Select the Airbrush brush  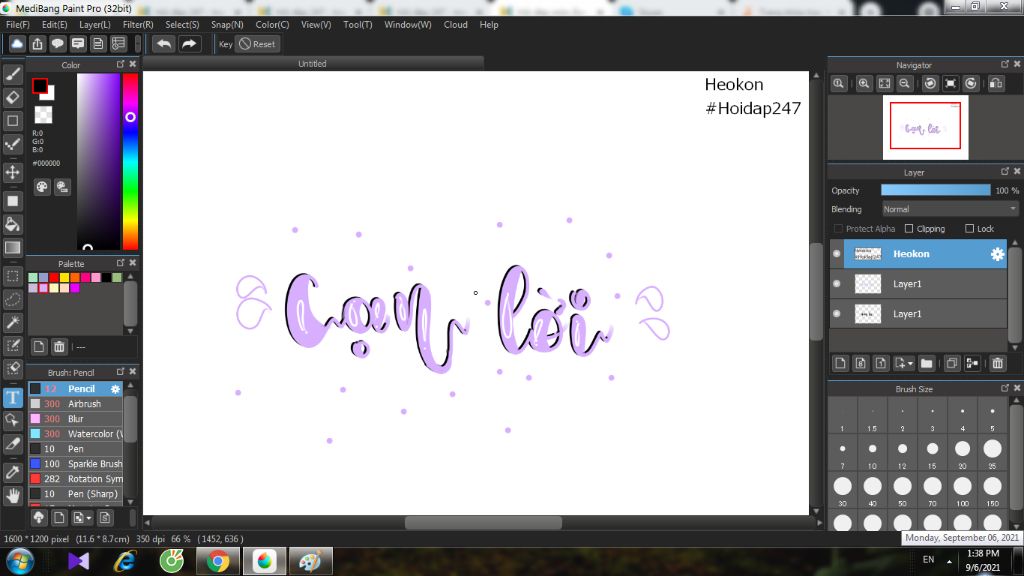click(x=76, y=404)
